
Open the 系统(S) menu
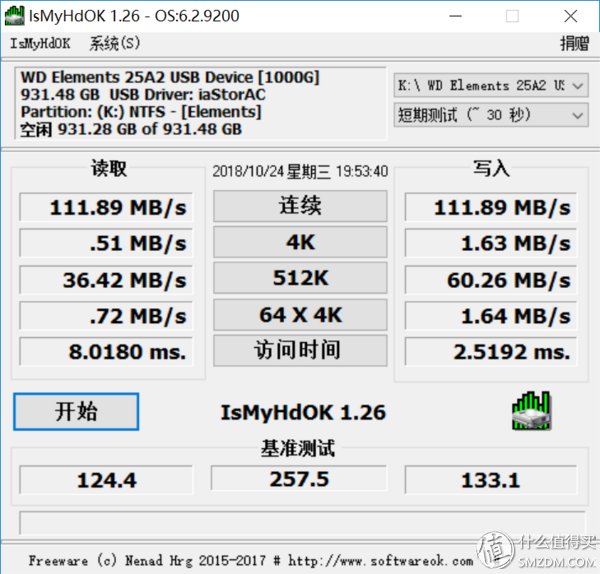[x=115, y=44]
